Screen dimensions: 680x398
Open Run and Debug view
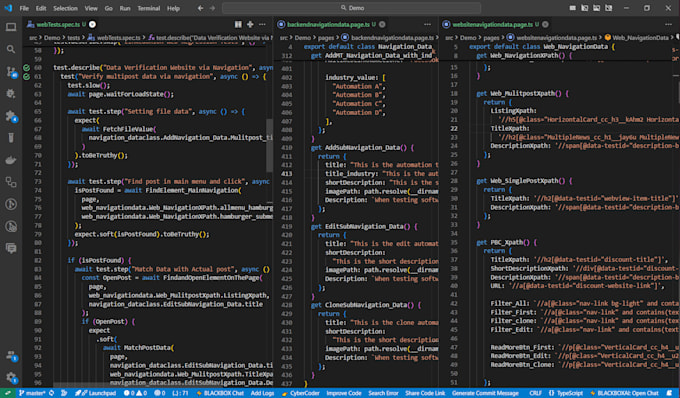(11, 94)
